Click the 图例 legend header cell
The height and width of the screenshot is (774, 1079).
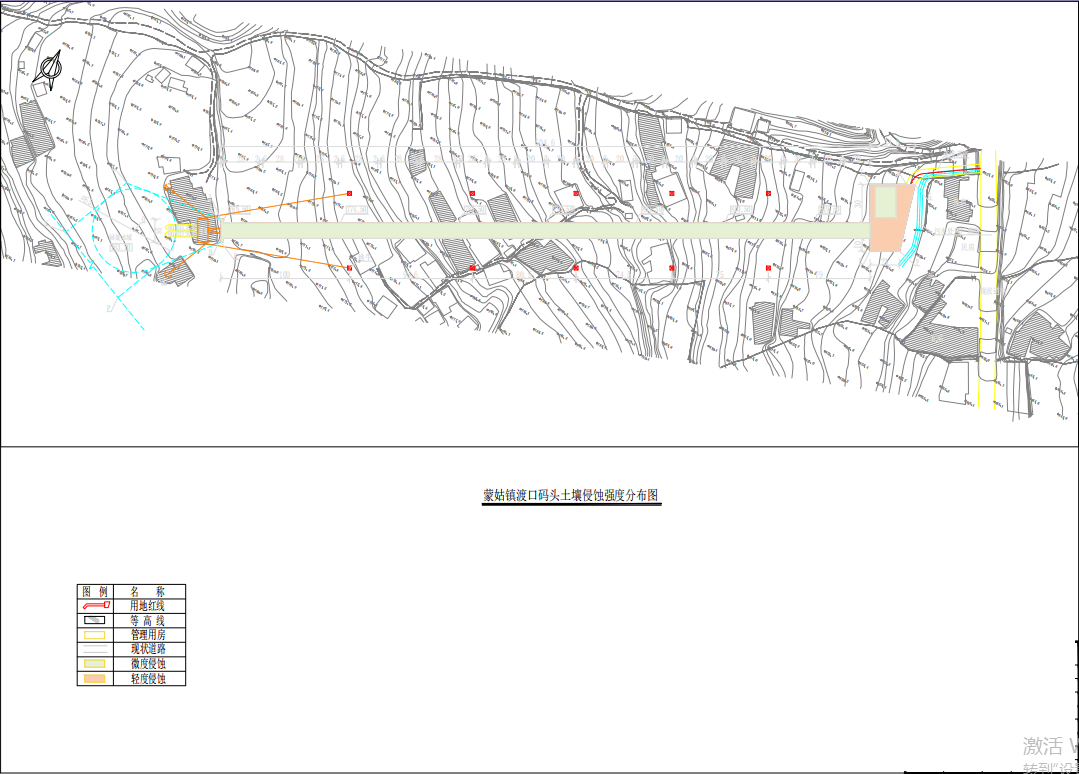(x=95, y=591)
